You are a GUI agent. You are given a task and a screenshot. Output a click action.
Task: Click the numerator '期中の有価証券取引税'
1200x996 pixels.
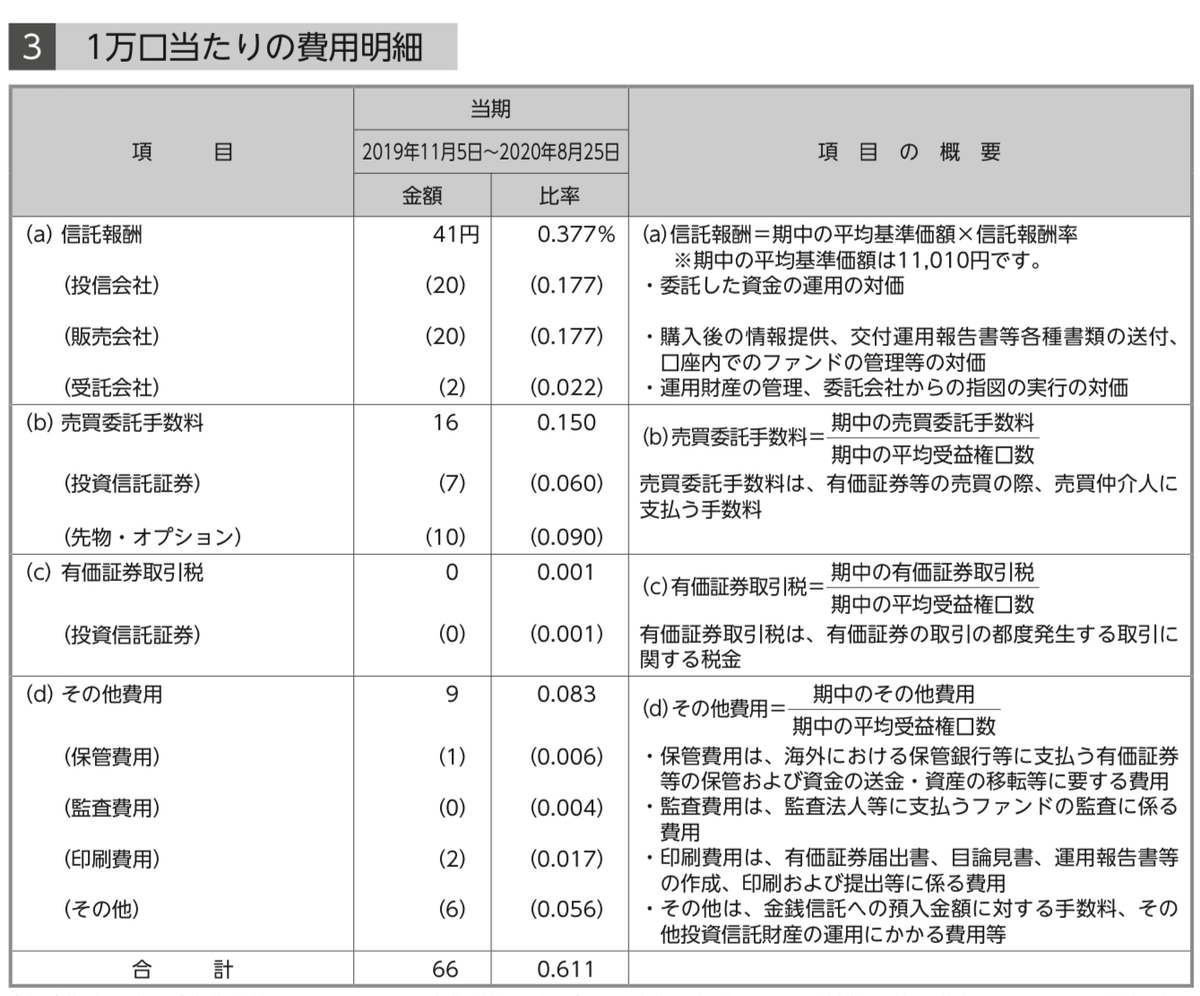932,573
